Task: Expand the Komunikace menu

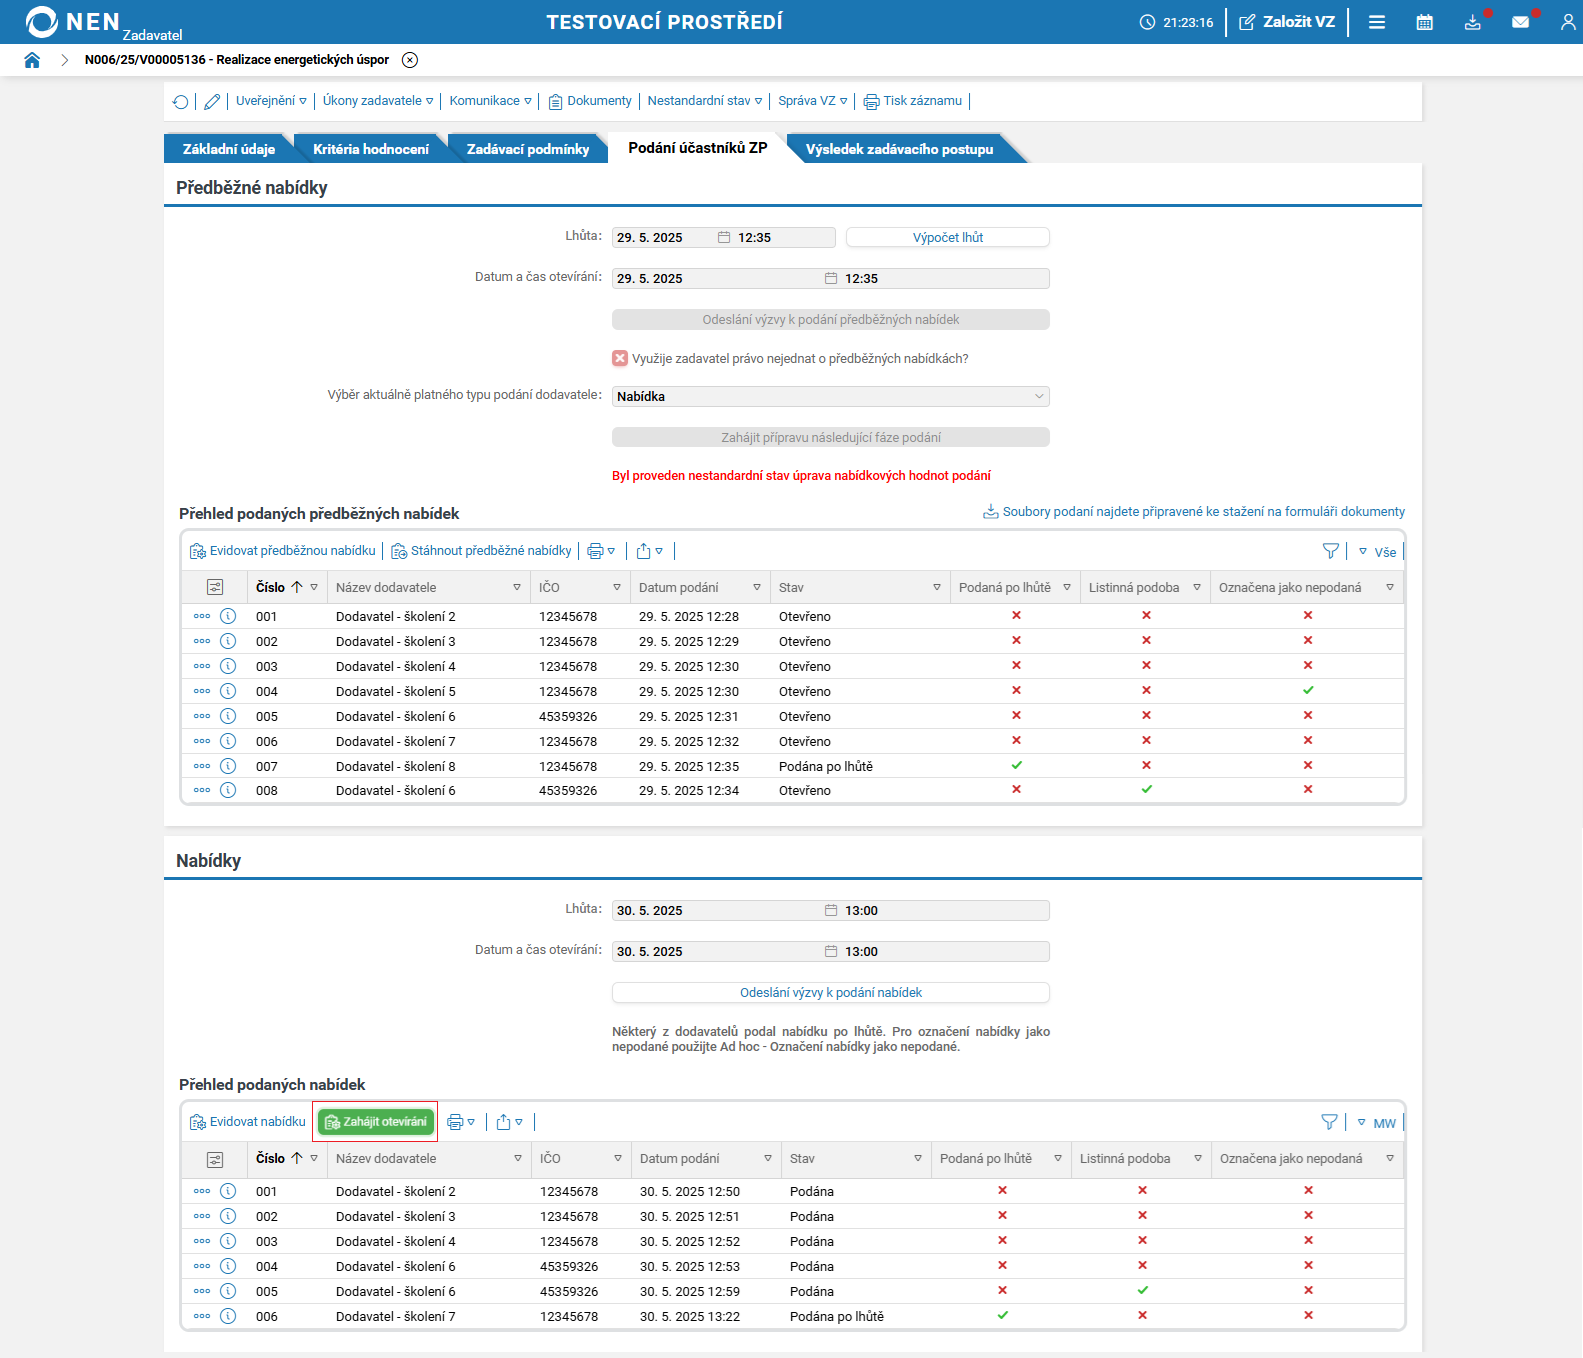Action: coord(490,101)
